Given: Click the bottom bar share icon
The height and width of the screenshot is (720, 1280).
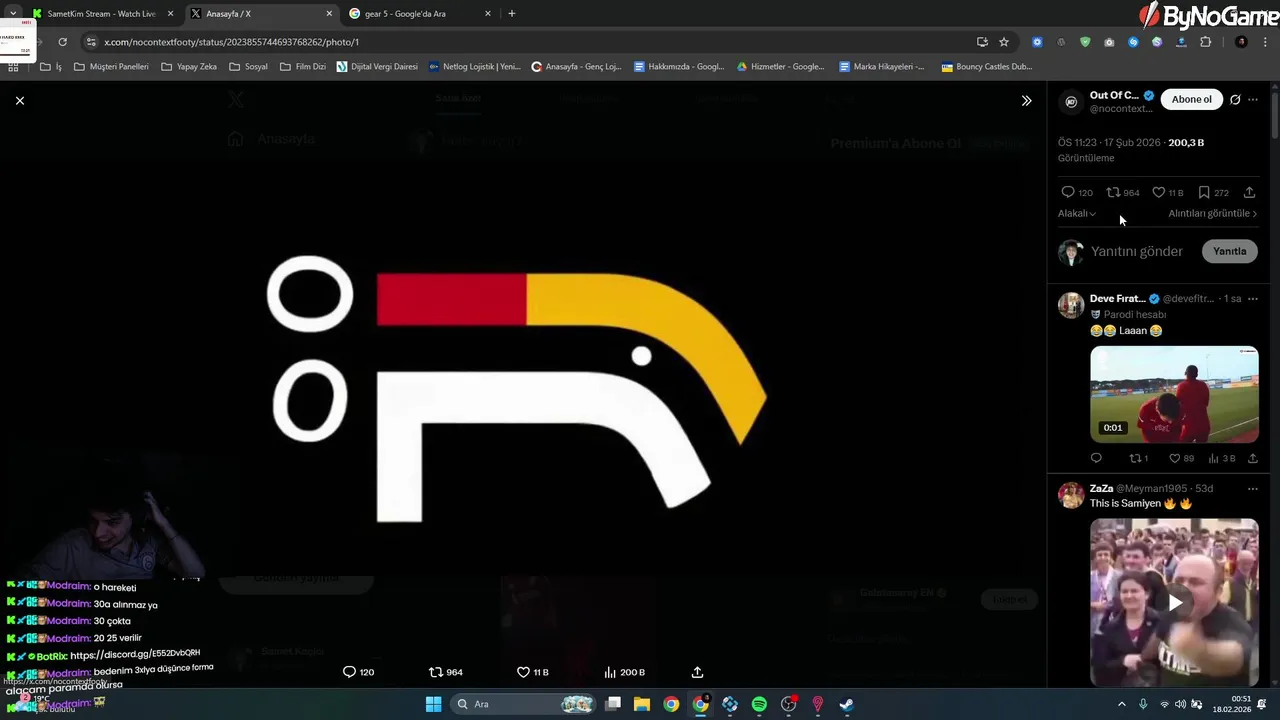Looking at the screenshot, I should coord(697,672).
